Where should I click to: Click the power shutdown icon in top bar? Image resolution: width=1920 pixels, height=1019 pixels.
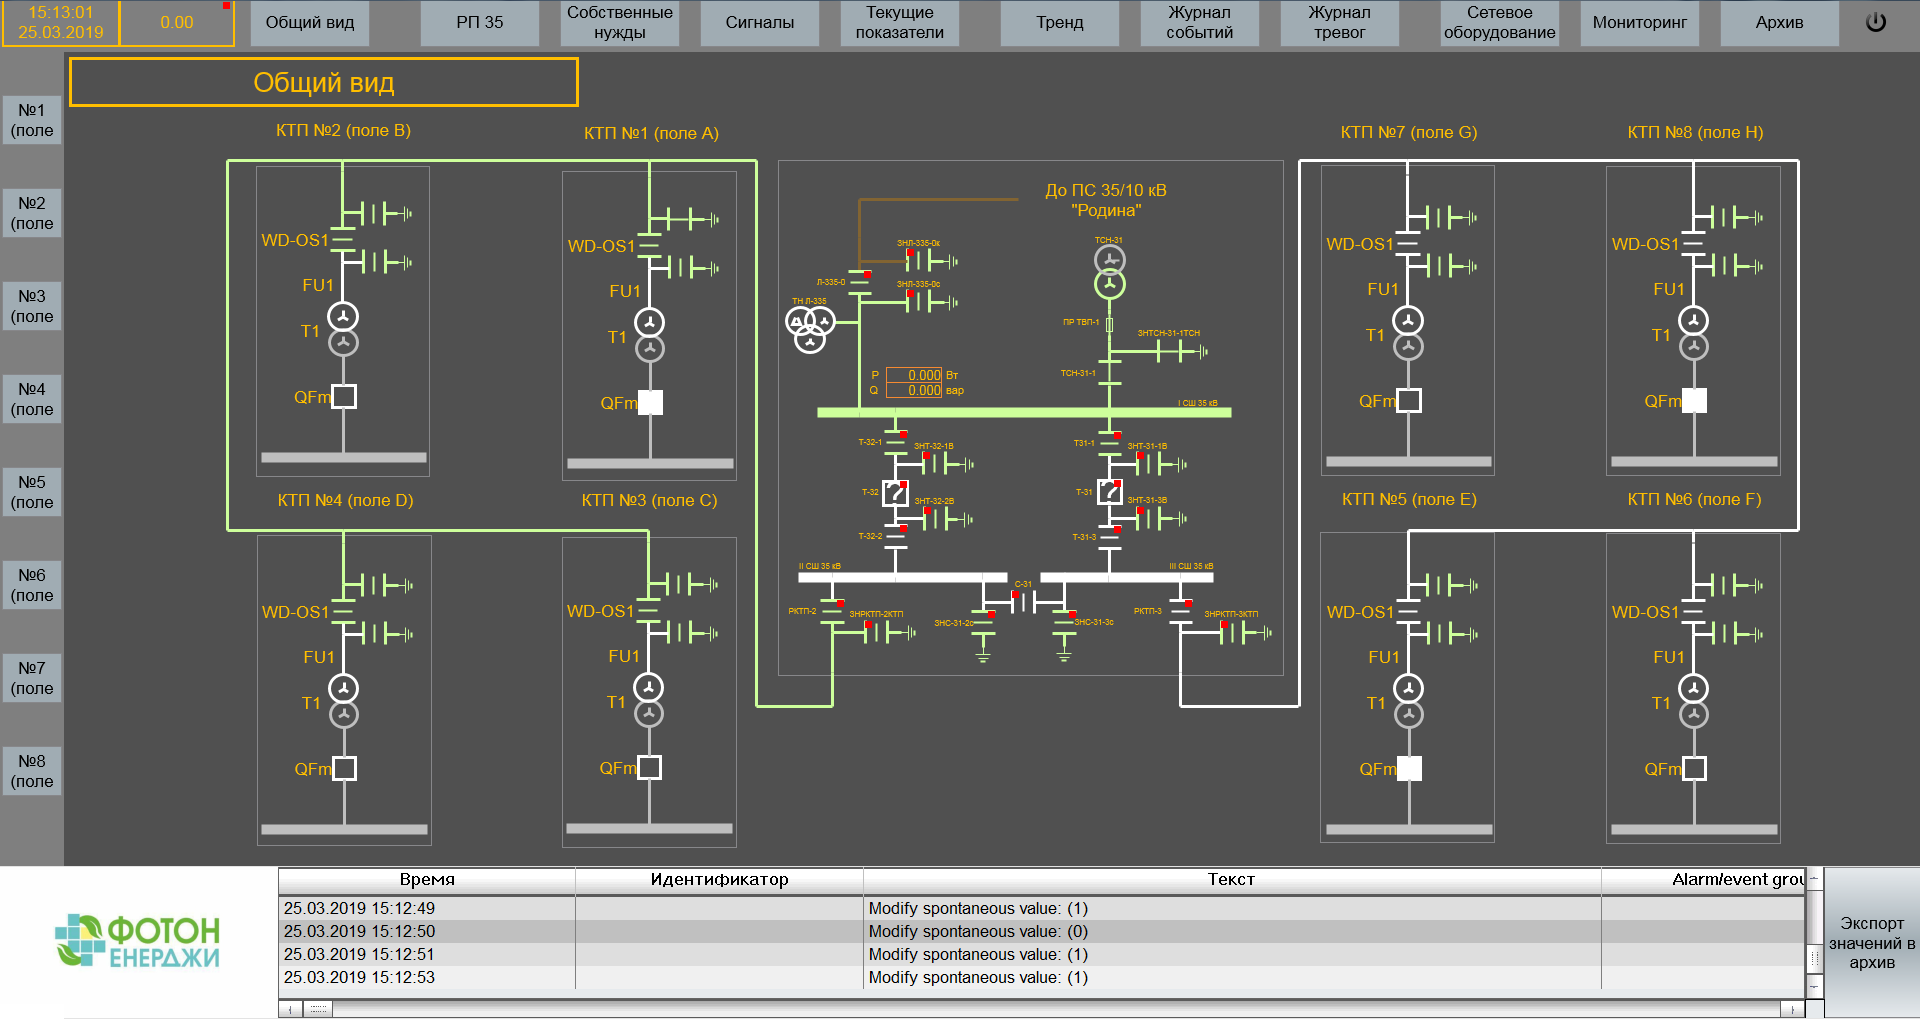pos(1875,22)
